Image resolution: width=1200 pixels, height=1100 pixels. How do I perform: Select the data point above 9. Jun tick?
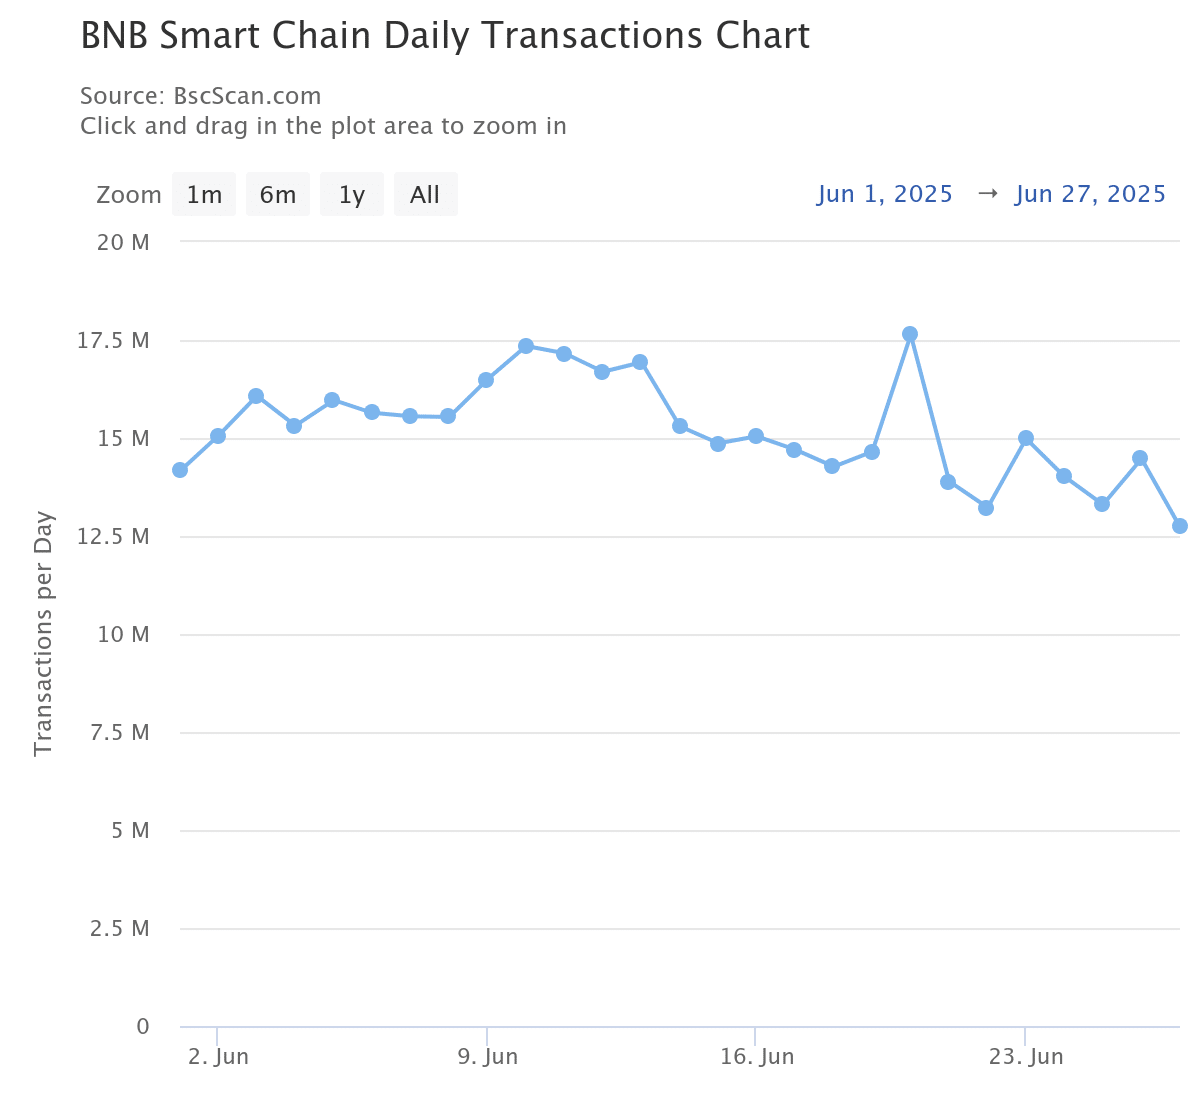pos(486,380)
